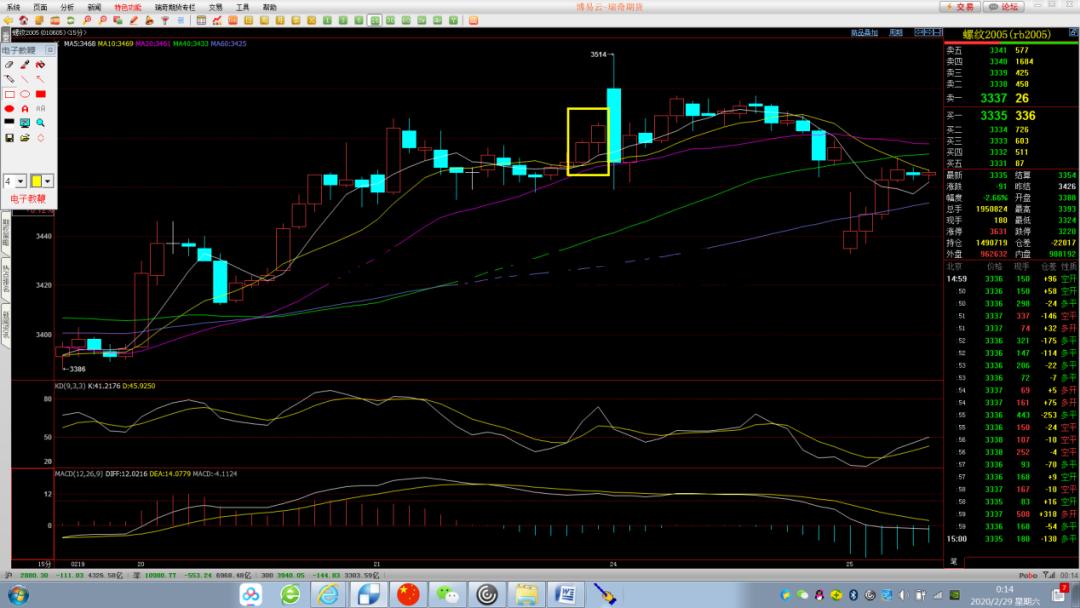This screenshot has height=608, width=1080.
Task: Pick the filled red rectangle tool
Action: 41,93
